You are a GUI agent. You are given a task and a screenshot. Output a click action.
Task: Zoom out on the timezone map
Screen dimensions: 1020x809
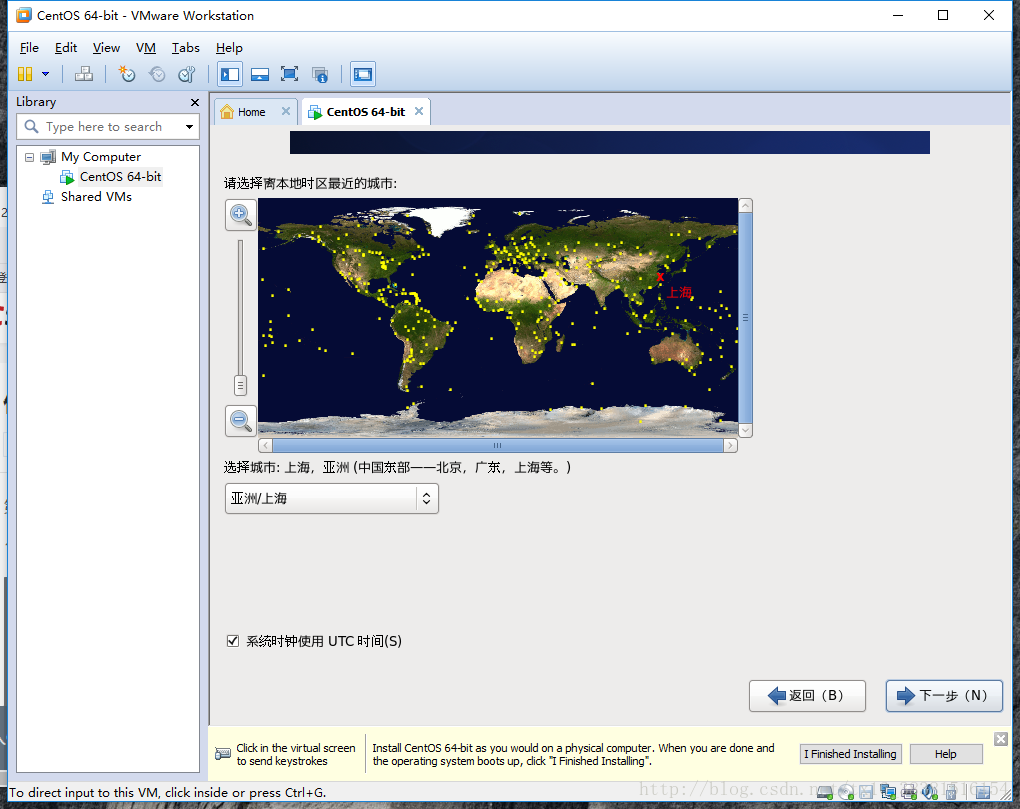241,420
